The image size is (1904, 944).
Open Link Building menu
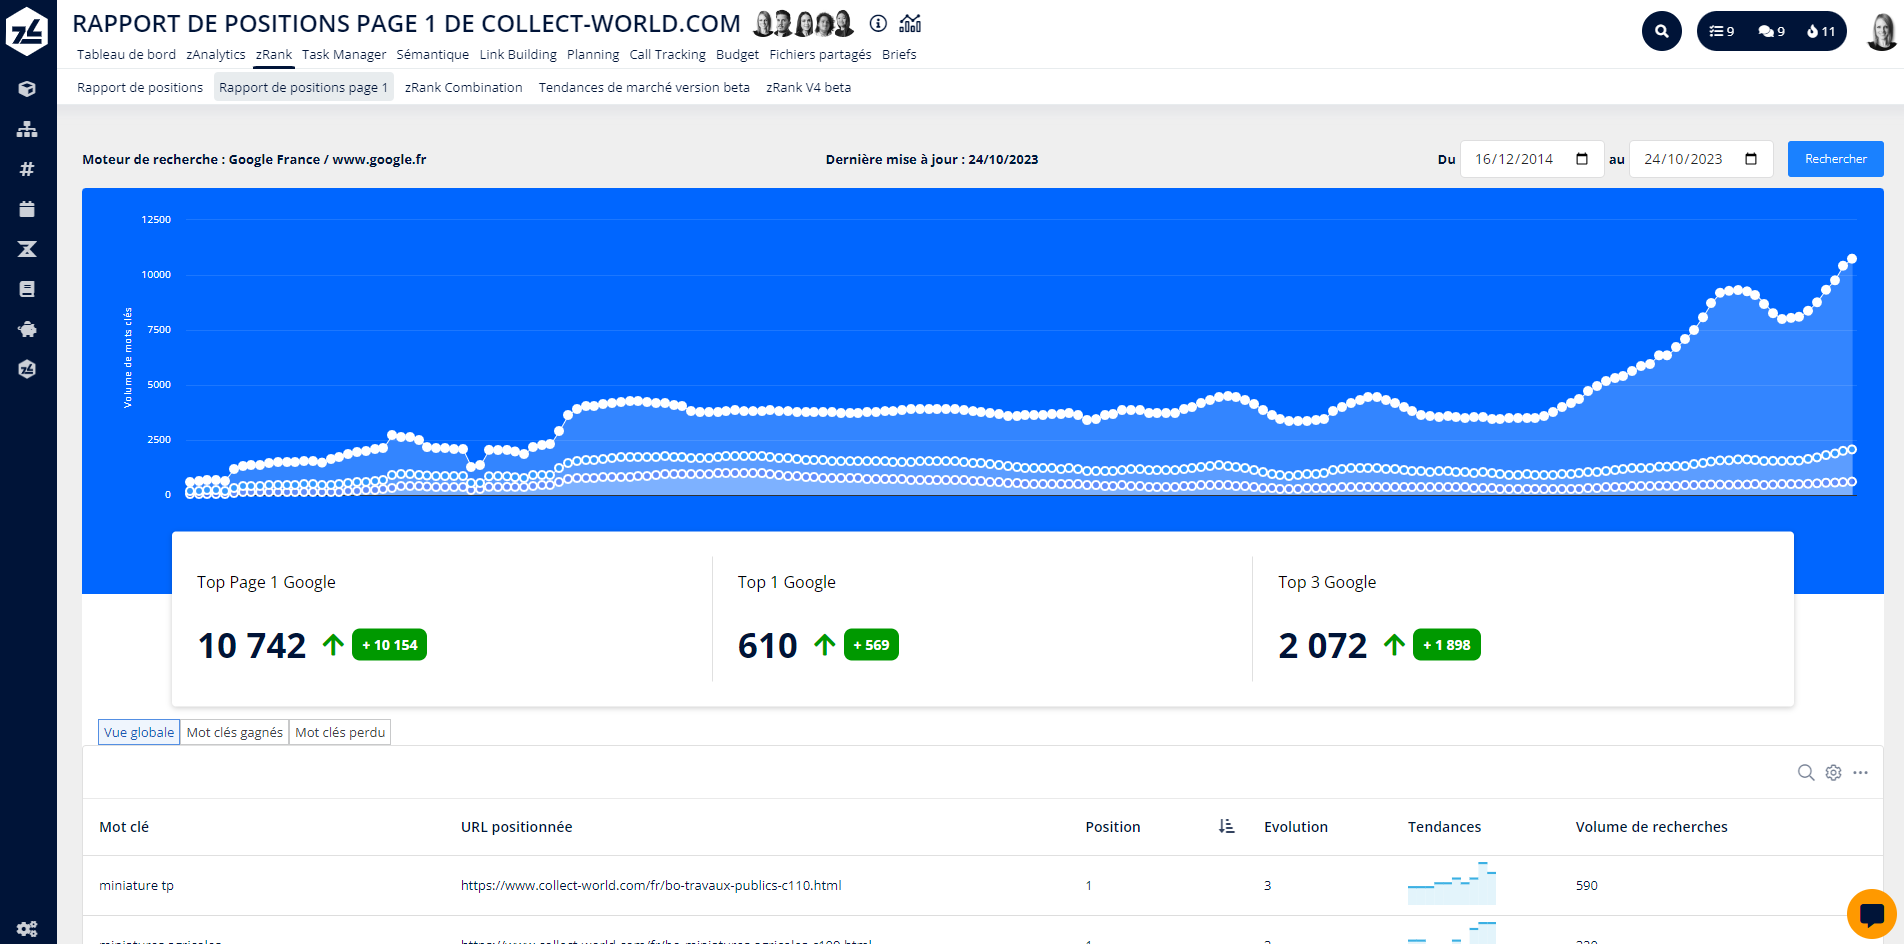[518, 54]
